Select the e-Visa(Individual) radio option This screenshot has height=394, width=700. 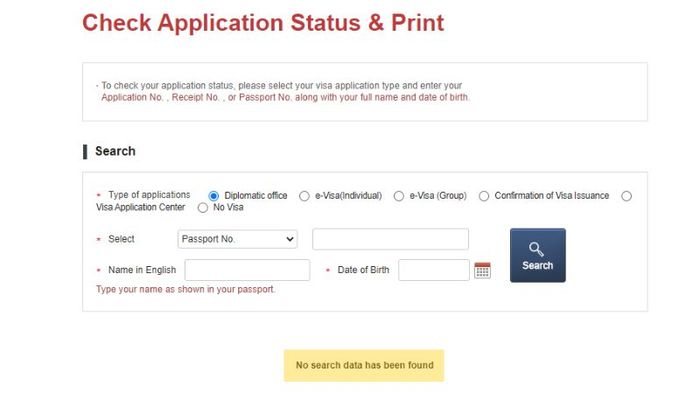[x=304, y=196]
